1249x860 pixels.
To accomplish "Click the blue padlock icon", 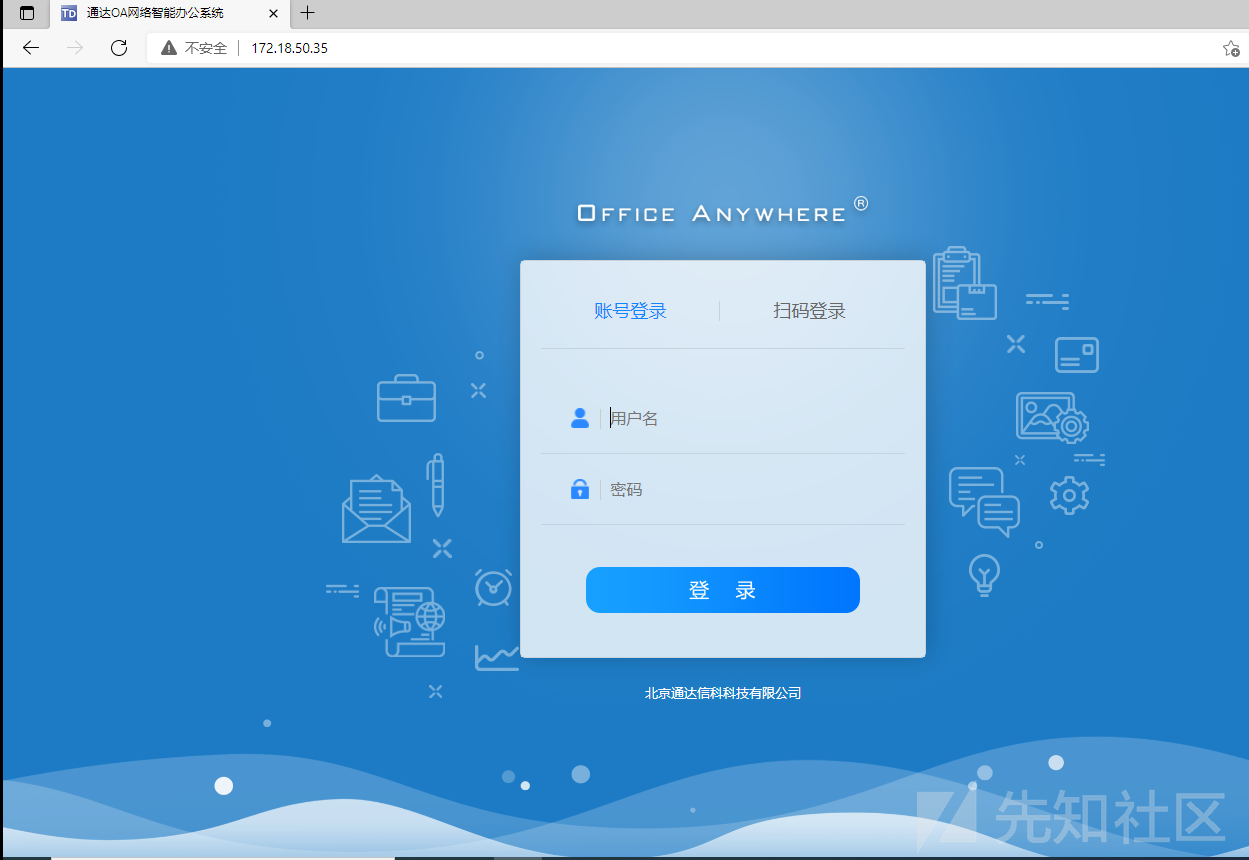I will pos(580,489).
